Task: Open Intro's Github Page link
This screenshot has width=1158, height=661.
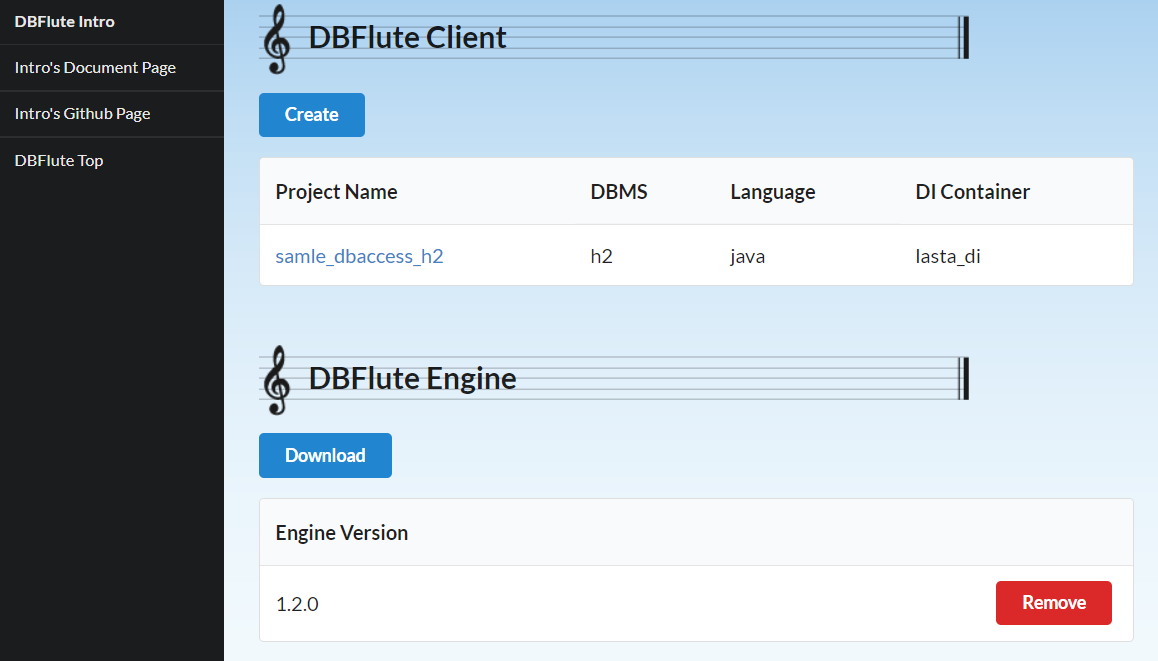Action: 83,114
